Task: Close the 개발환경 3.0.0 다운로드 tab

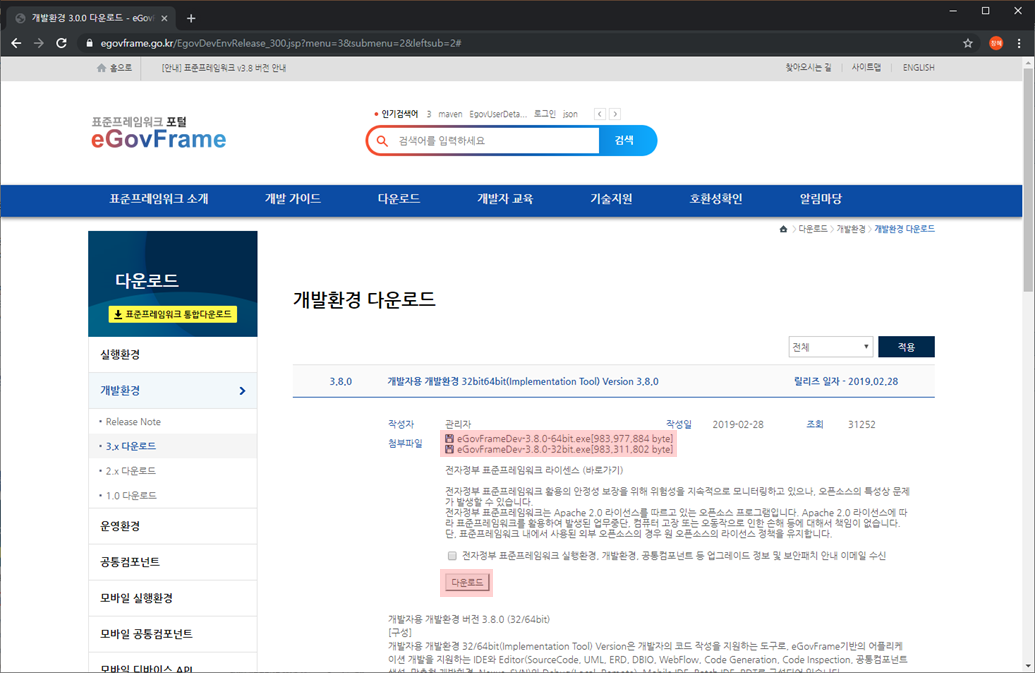Action: coord(164,18)
